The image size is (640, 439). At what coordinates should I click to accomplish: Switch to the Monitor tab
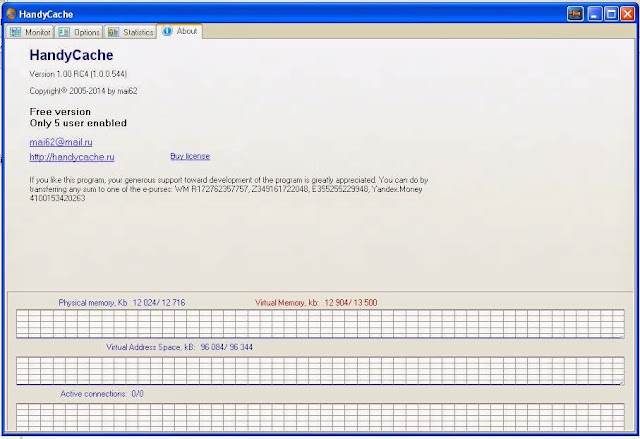click(x=30, y=32)
